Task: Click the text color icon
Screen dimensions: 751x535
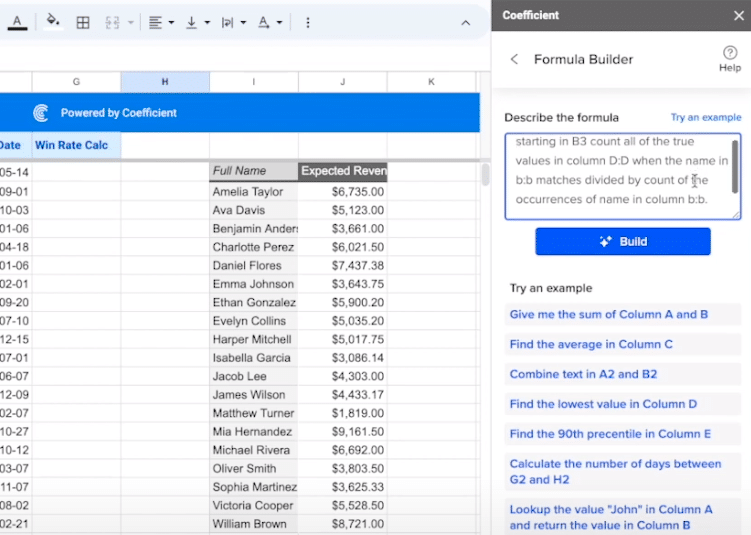Action: (x=18, y=22)
